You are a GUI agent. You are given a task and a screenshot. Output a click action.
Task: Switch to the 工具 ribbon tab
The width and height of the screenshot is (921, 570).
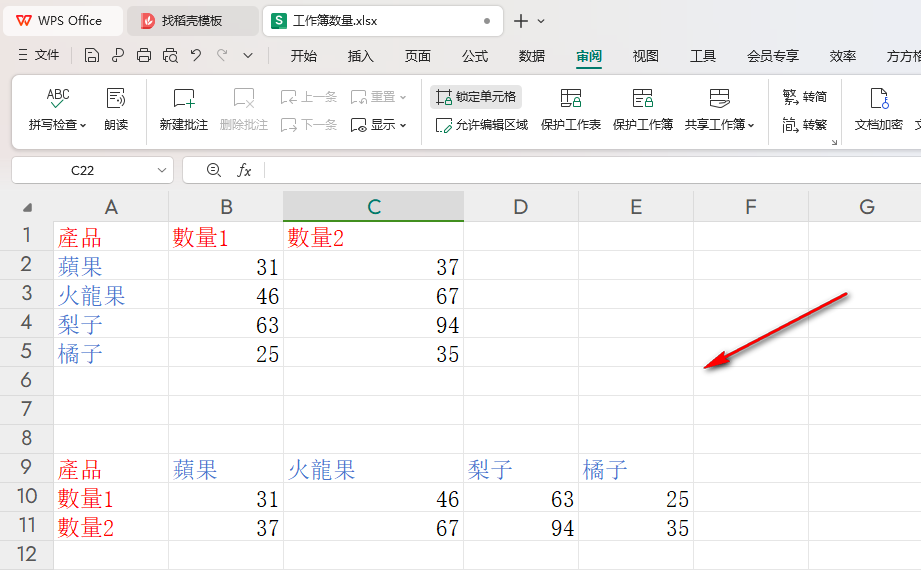point(702,56)
